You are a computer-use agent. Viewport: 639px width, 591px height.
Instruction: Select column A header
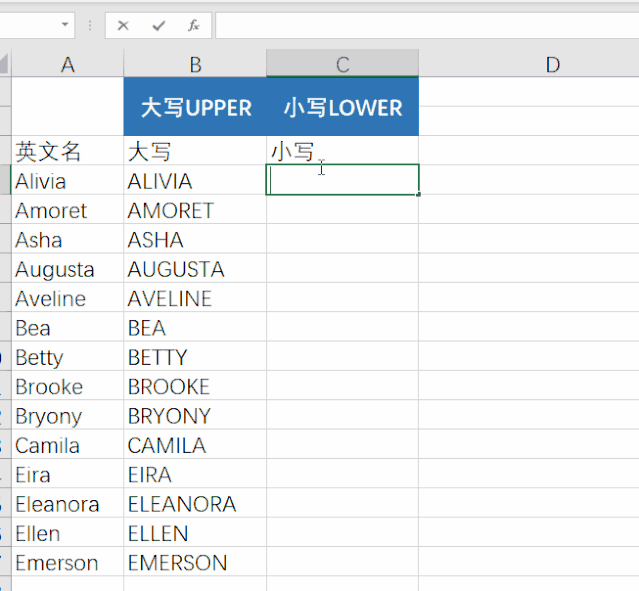68,63
